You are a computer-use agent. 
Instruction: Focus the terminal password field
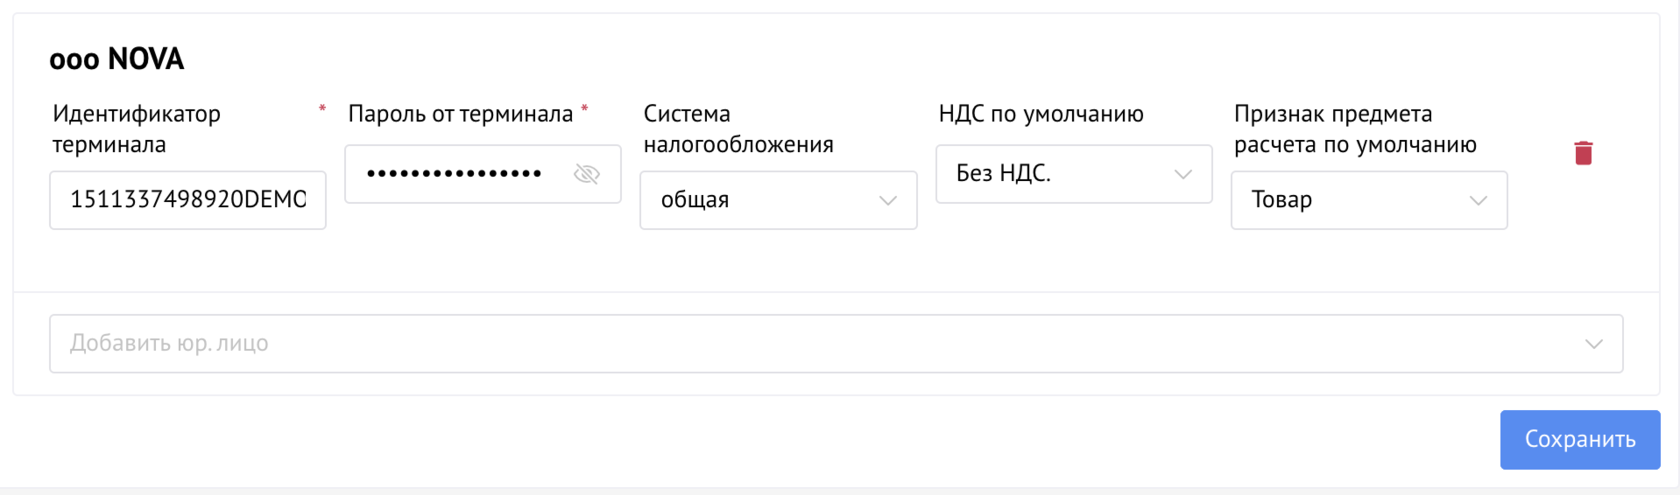coord(483,174)
